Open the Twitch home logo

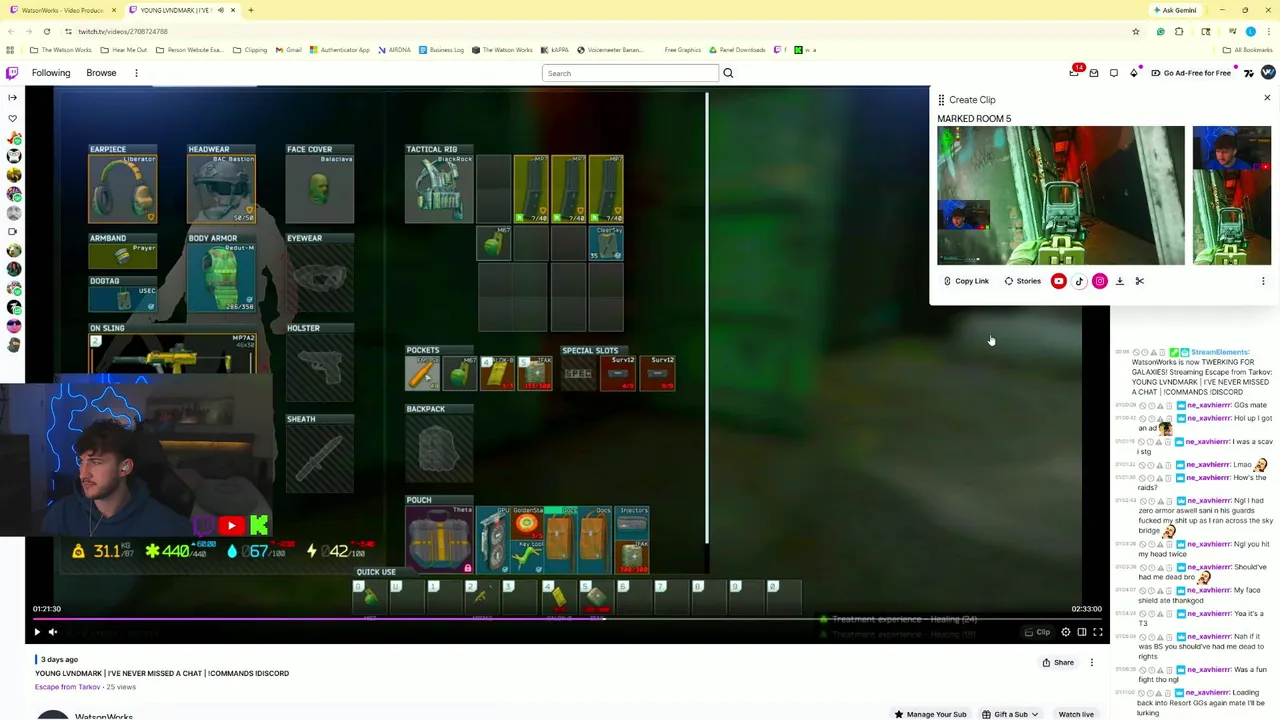point(12,73)
